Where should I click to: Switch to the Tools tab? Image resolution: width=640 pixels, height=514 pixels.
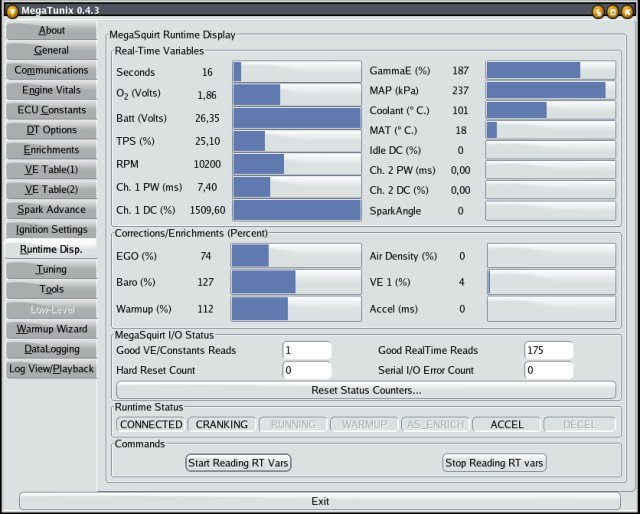coord(51,289)
